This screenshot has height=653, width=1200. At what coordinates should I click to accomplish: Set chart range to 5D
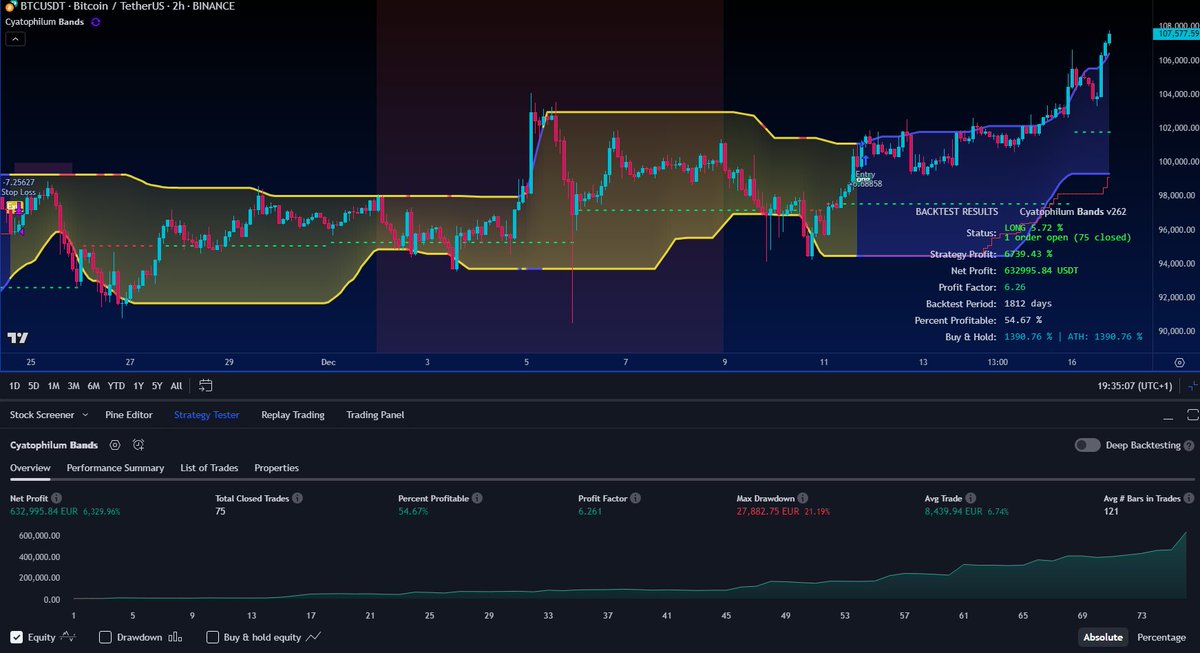pyautogui.click(x=33, y=385)
